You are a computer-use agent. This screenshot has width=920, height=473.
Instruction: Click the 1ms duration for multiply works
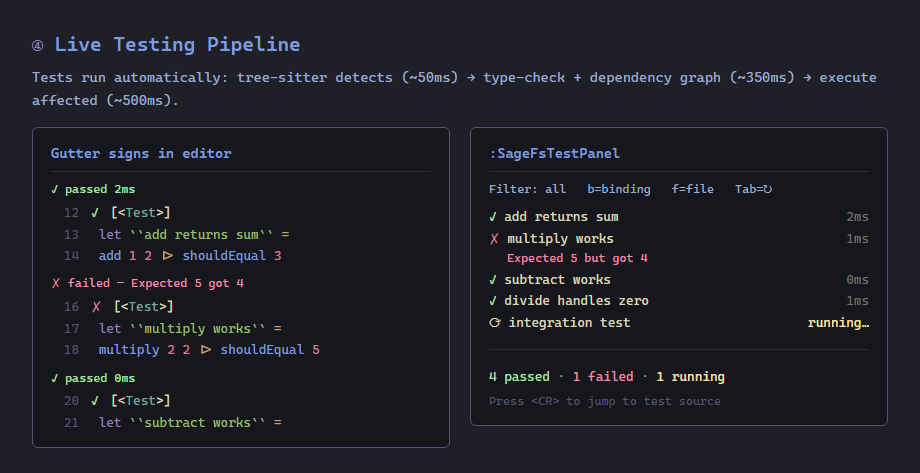[857, 239]
